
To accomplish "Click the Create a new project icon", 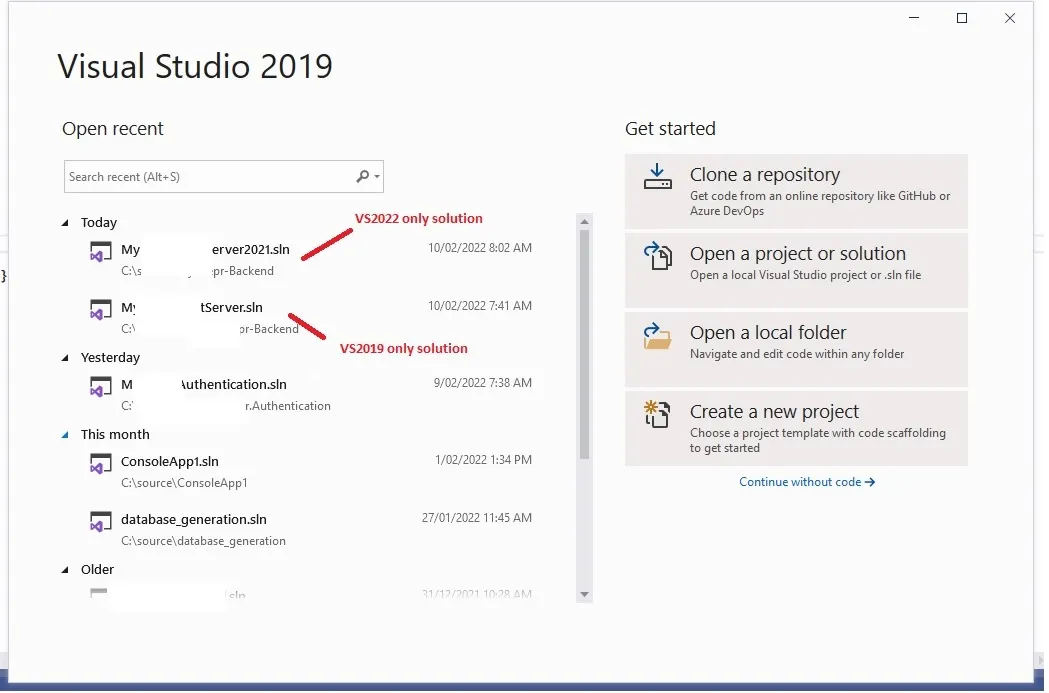I will pos(657,413).
